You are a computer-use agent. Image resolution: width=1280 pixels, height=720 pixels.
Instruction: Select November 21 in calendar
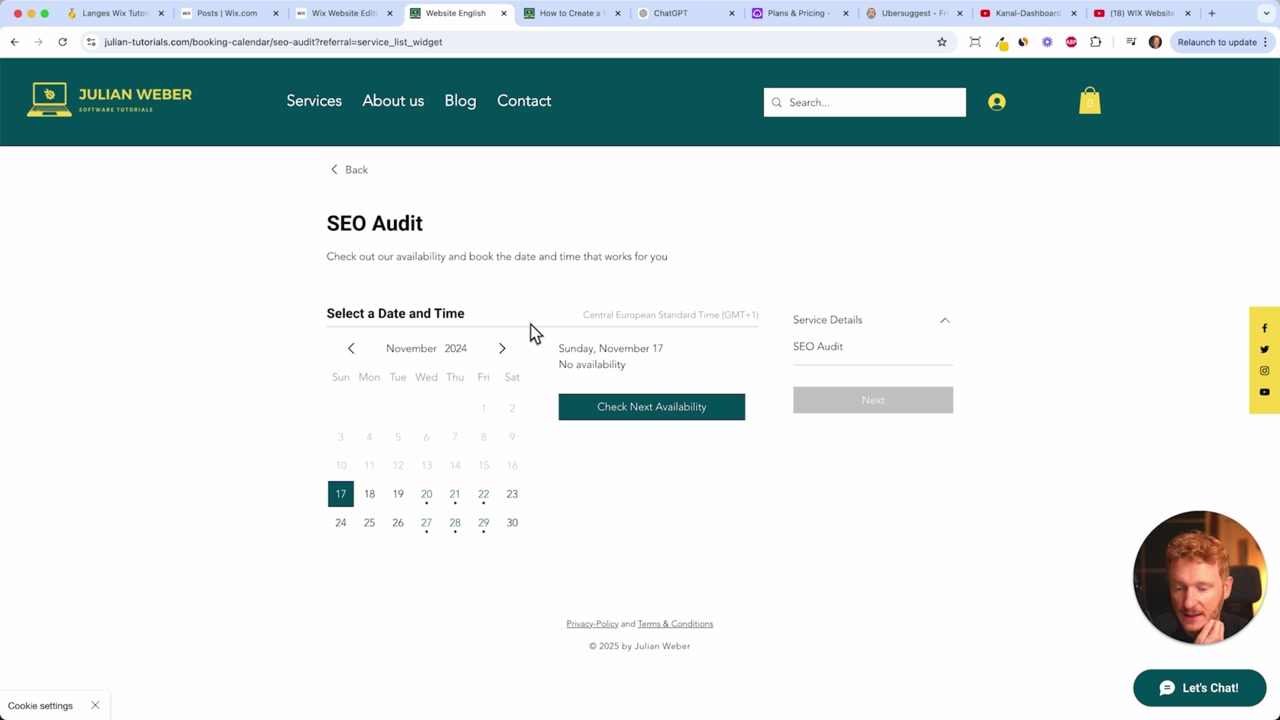pos(455,494)
